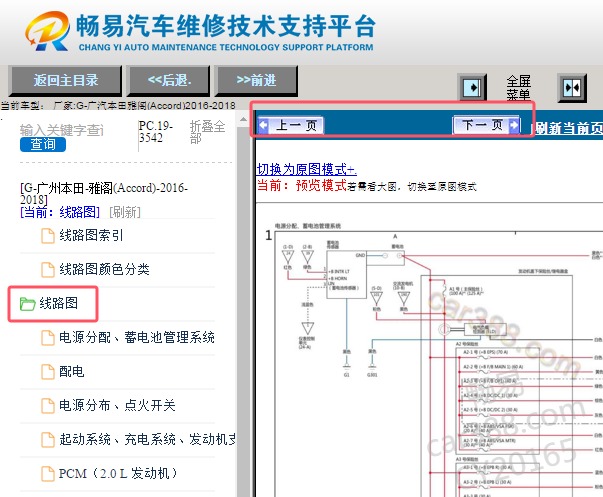
Task: Go back with <<后退 button
Action: tap(169, 80)
